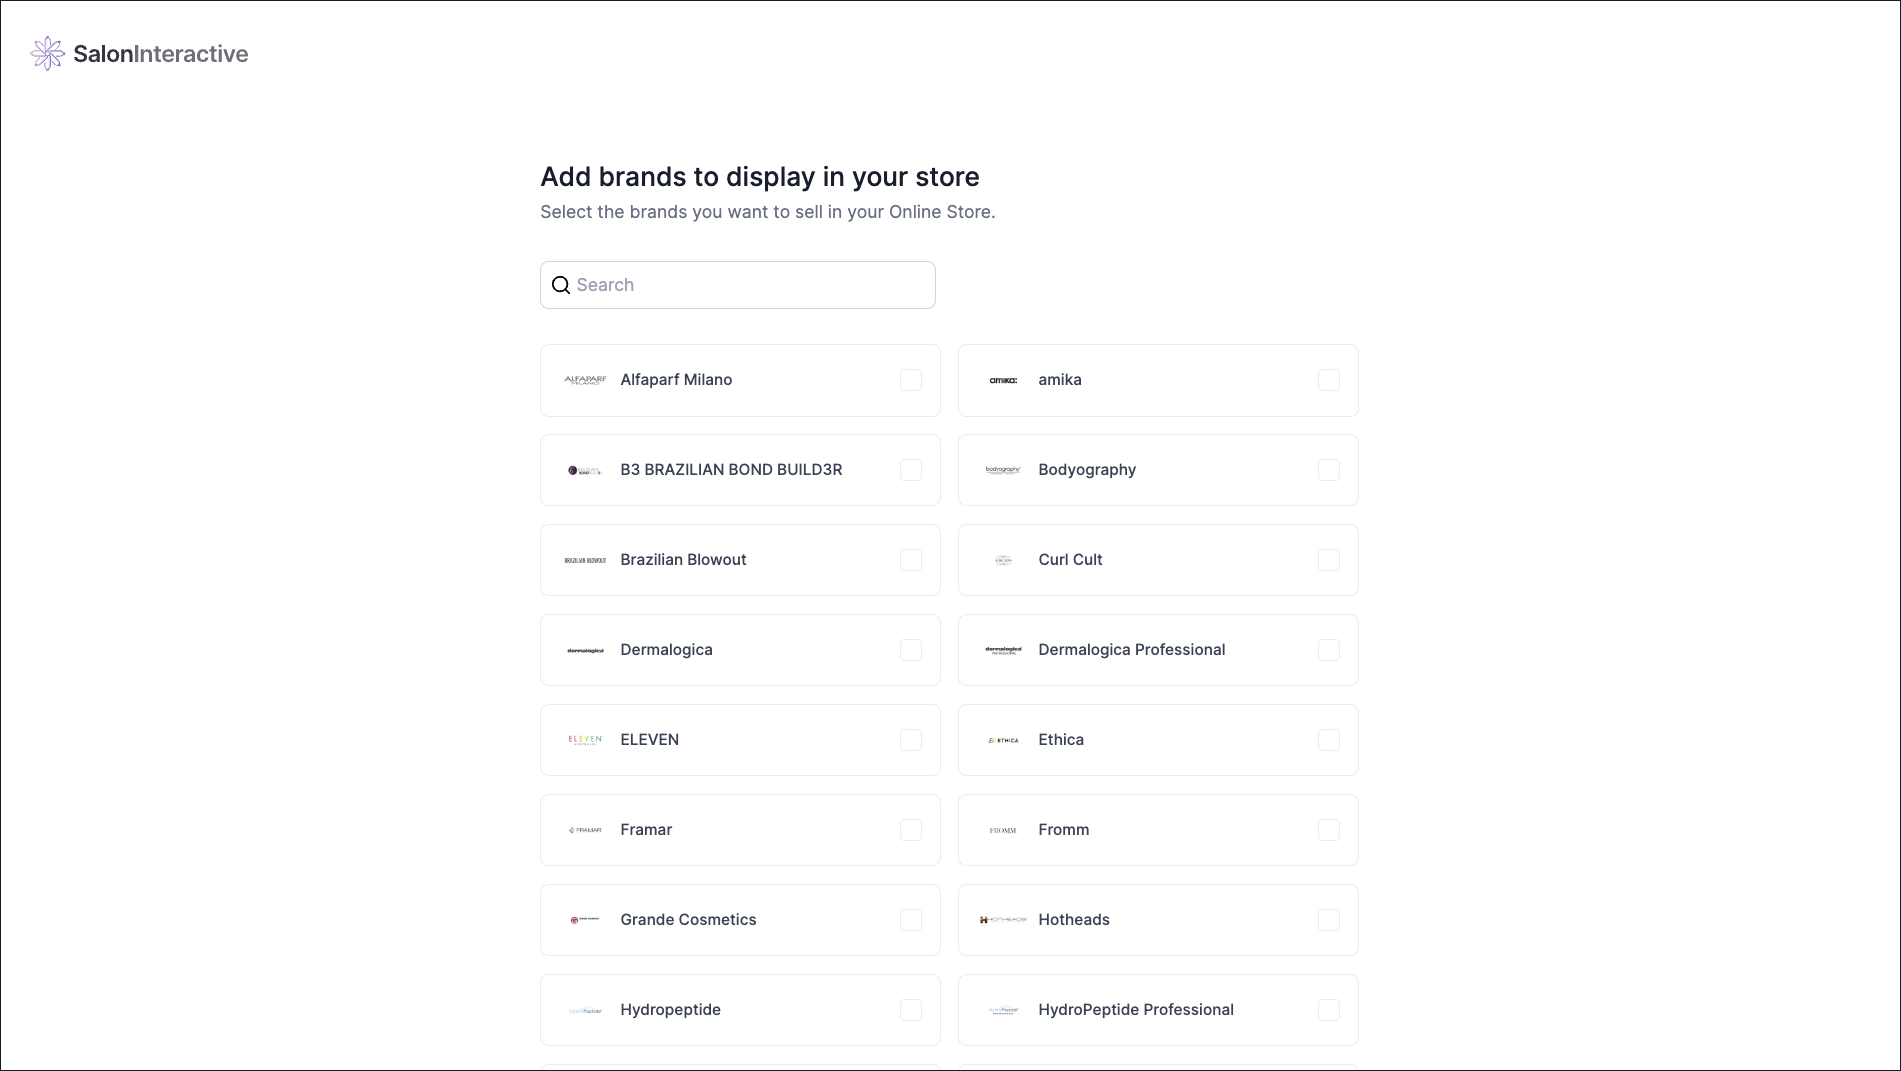Click the Framar brand logo
The height and width of the screenshot is (1071, 1901).
click(584, 829)
